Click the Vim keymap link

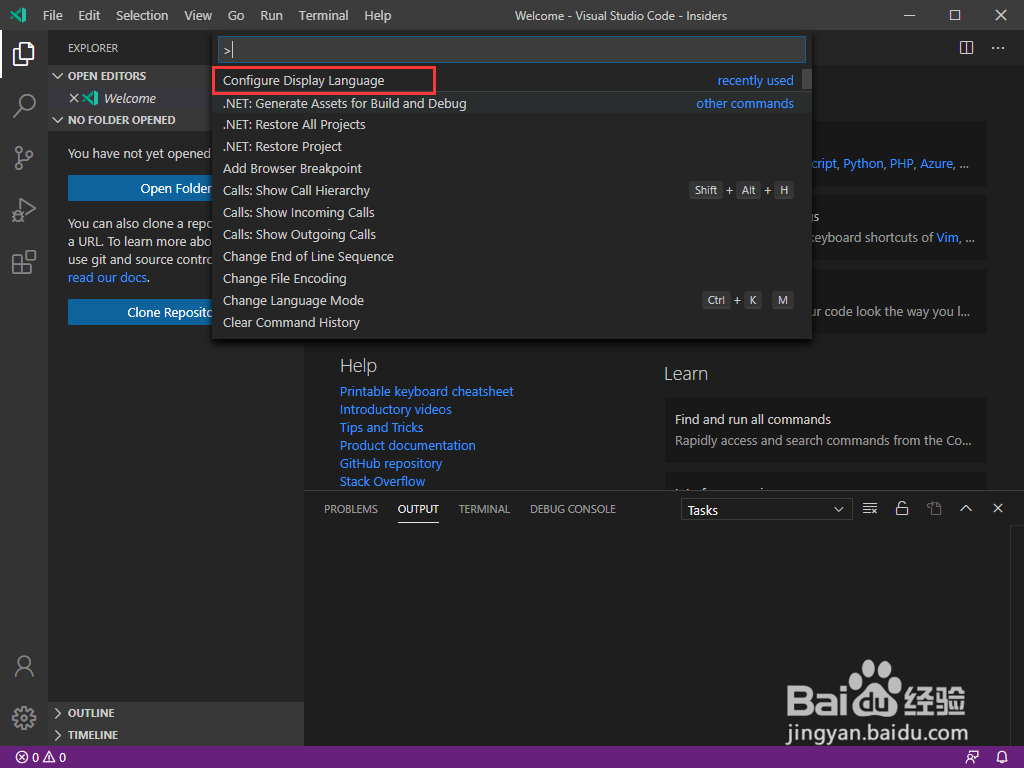coord(948,238)
